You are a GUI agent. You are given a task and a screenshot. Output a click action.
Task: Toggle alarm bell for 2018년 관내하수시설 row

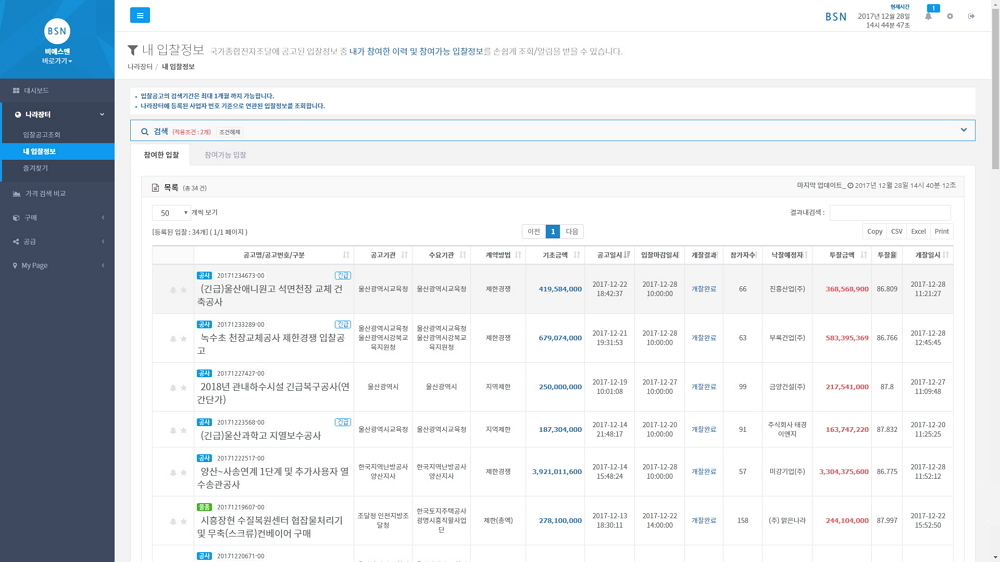[x=173, y=388]
